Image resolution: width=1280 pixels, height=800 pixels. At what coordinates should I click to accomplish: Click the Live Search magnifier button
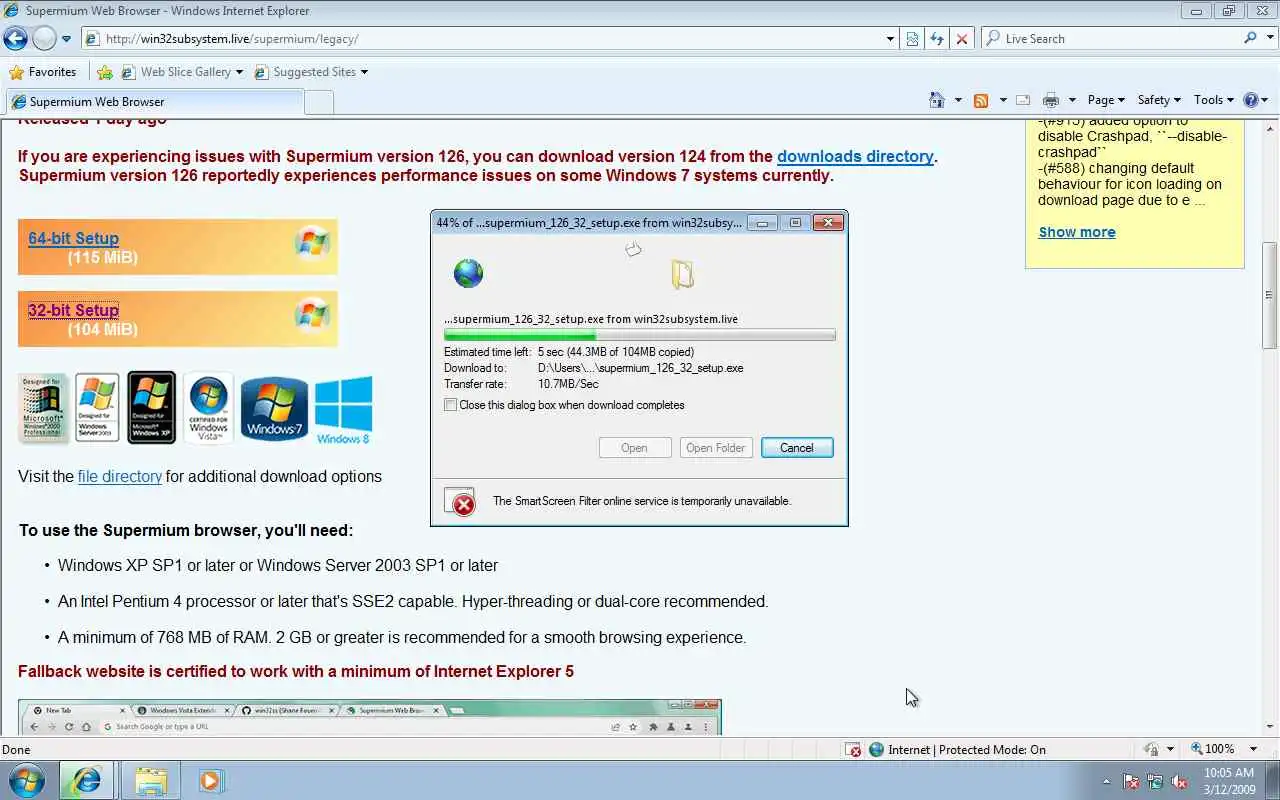[1250, 38]
